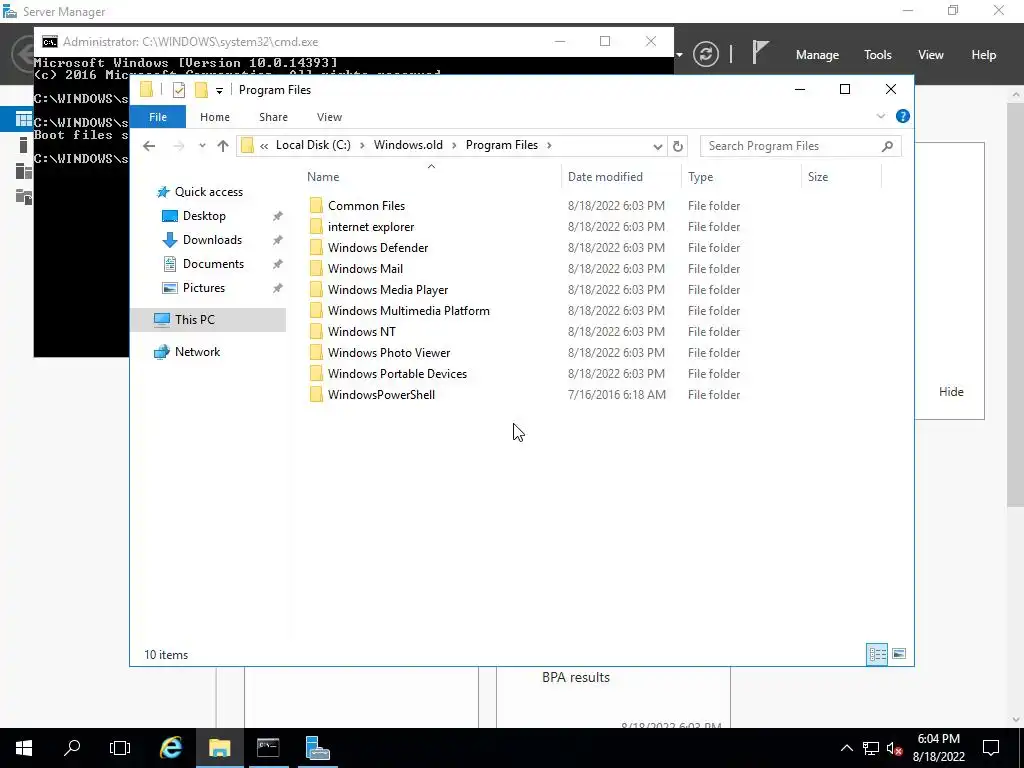
Task: Click the New folder quick access toolbar icon
Action: click(x=201, y=90)
